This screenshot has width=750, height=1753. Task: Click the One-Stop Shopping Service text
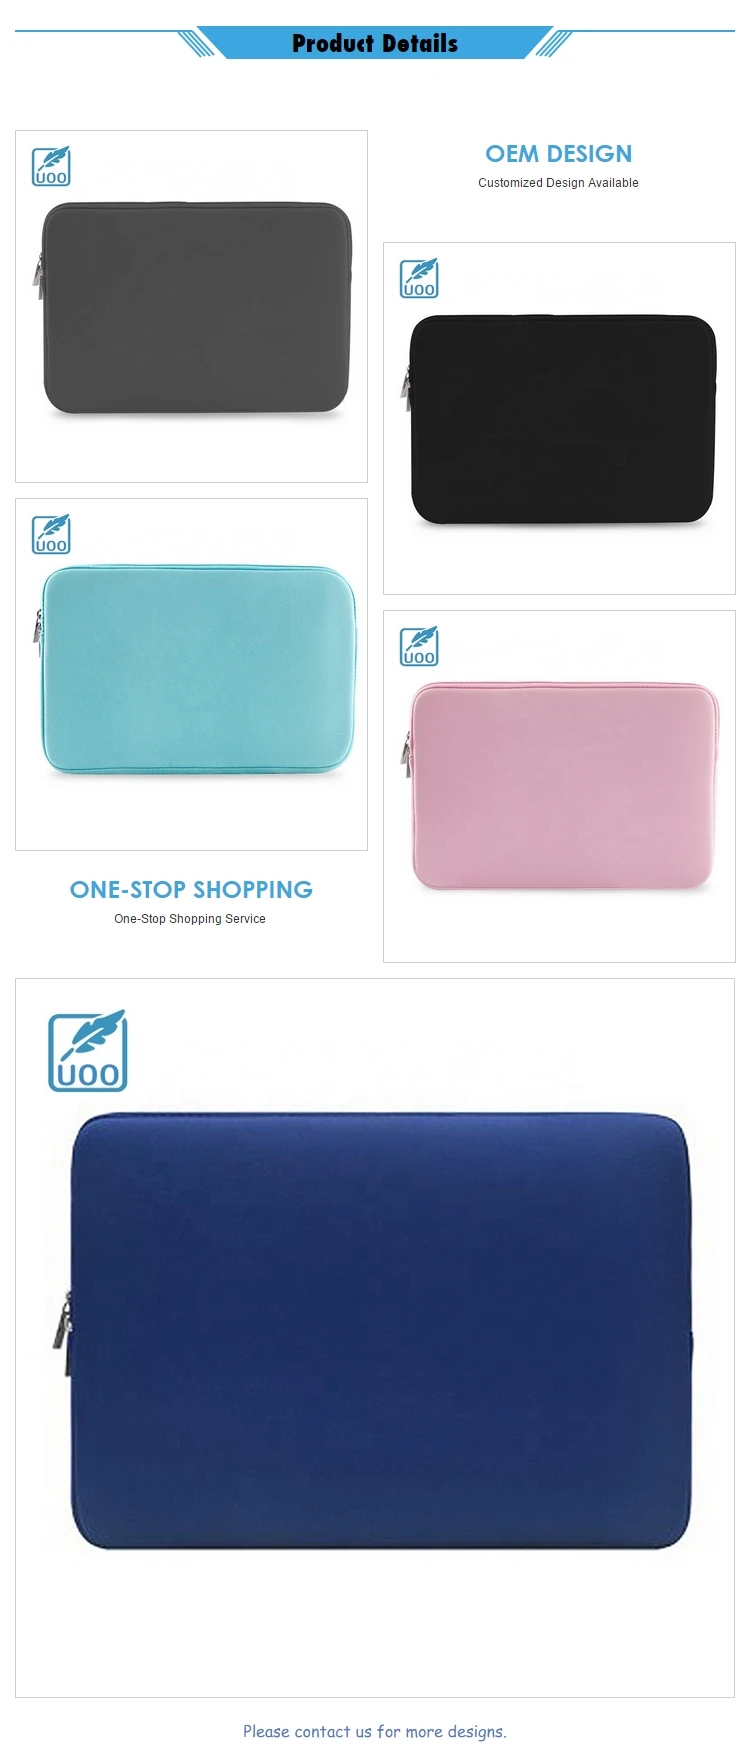coord(190,919)
